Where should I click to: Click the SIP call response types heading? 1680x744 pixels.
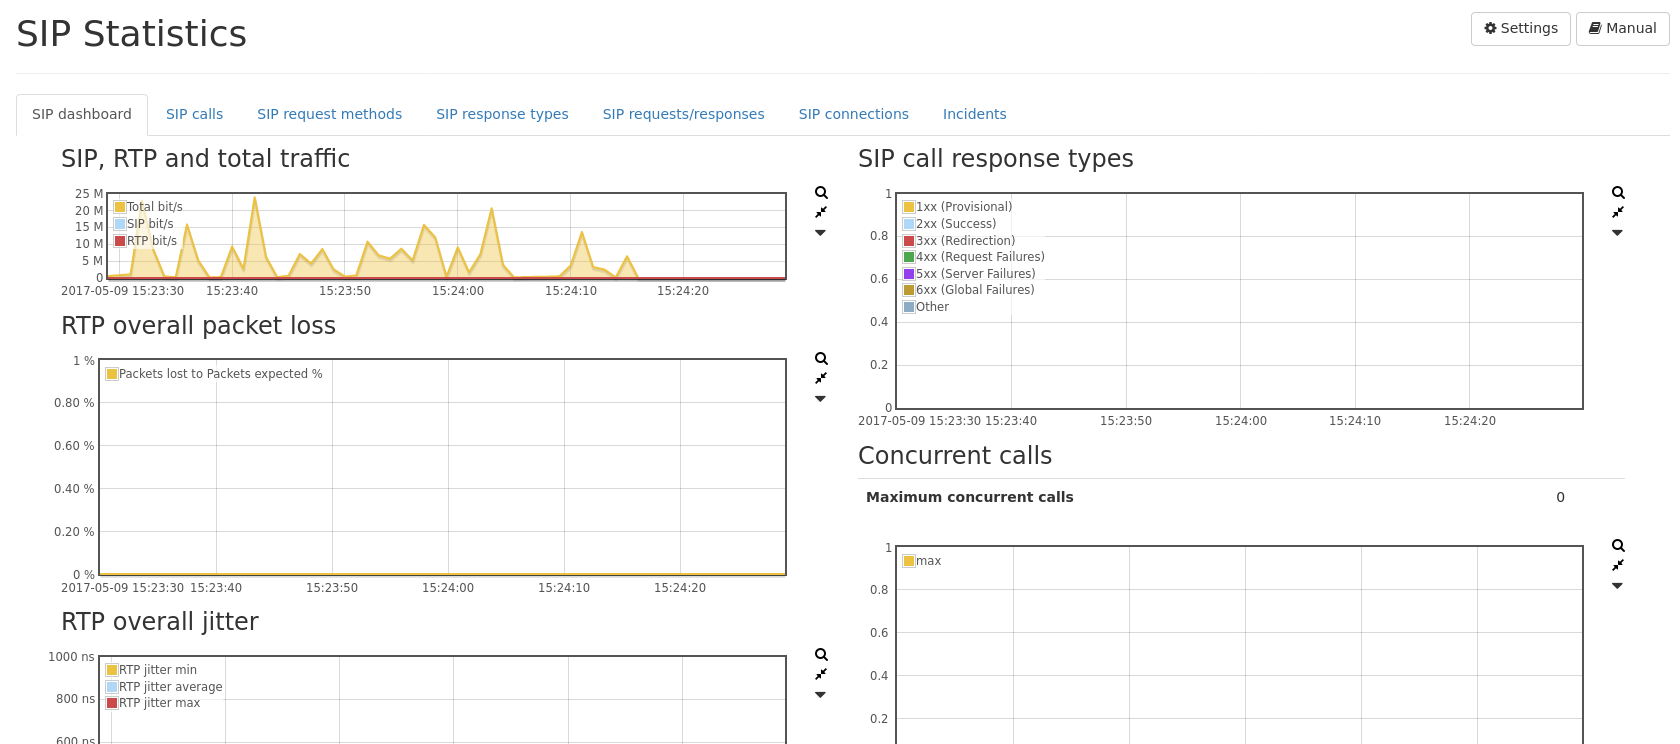pyautogui.click(x=996, y=159)
